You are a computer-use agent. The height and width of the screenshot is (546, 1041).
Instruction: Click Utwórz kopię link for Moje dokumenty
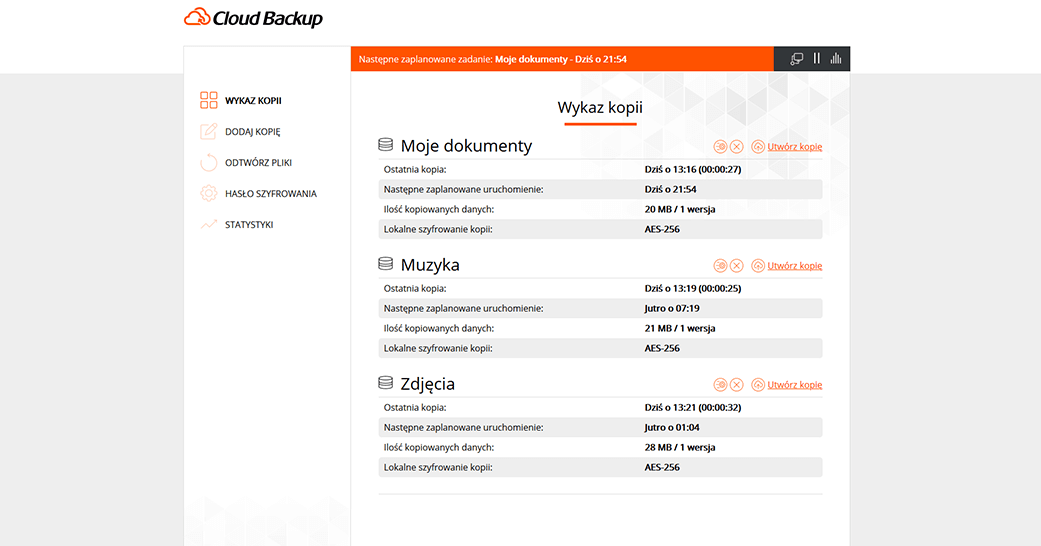[x=794, y=147]
